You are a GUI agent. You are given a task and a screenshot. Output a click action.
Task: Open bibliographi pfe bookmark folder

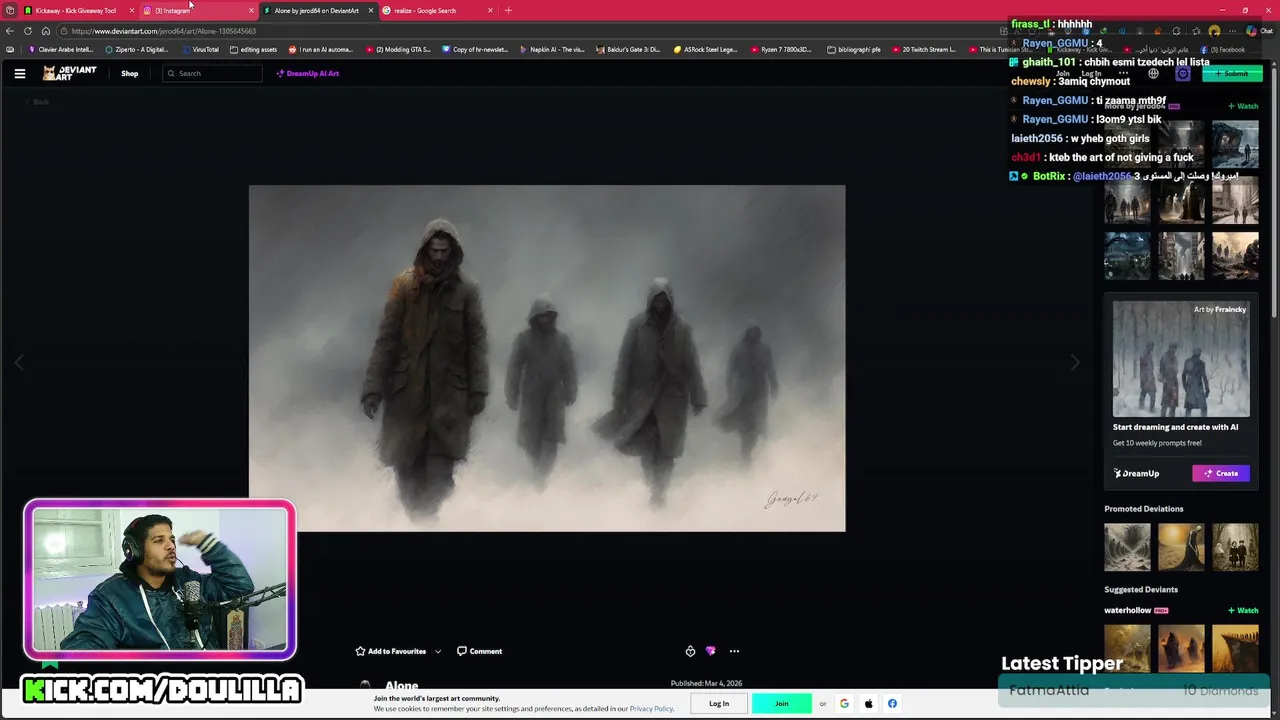click(x=854, y=49)
